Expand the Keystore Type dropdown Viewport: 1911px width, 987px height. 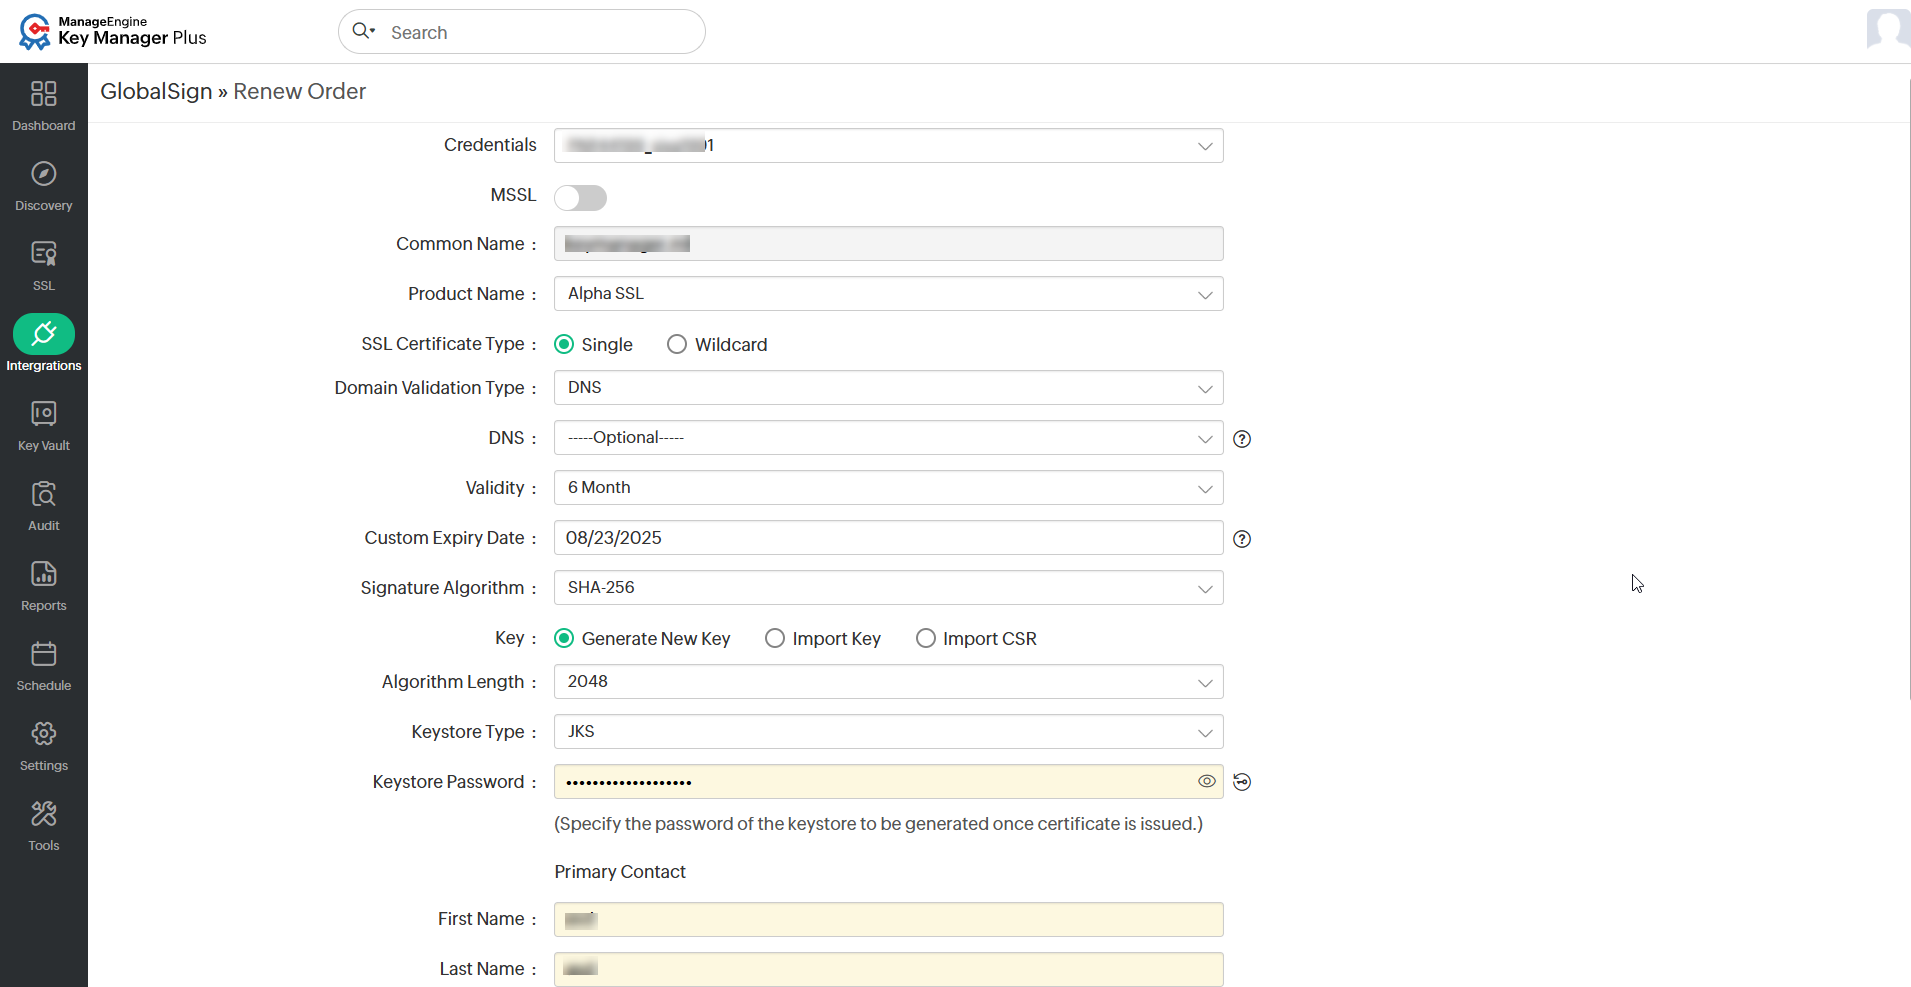pos(889,732)
